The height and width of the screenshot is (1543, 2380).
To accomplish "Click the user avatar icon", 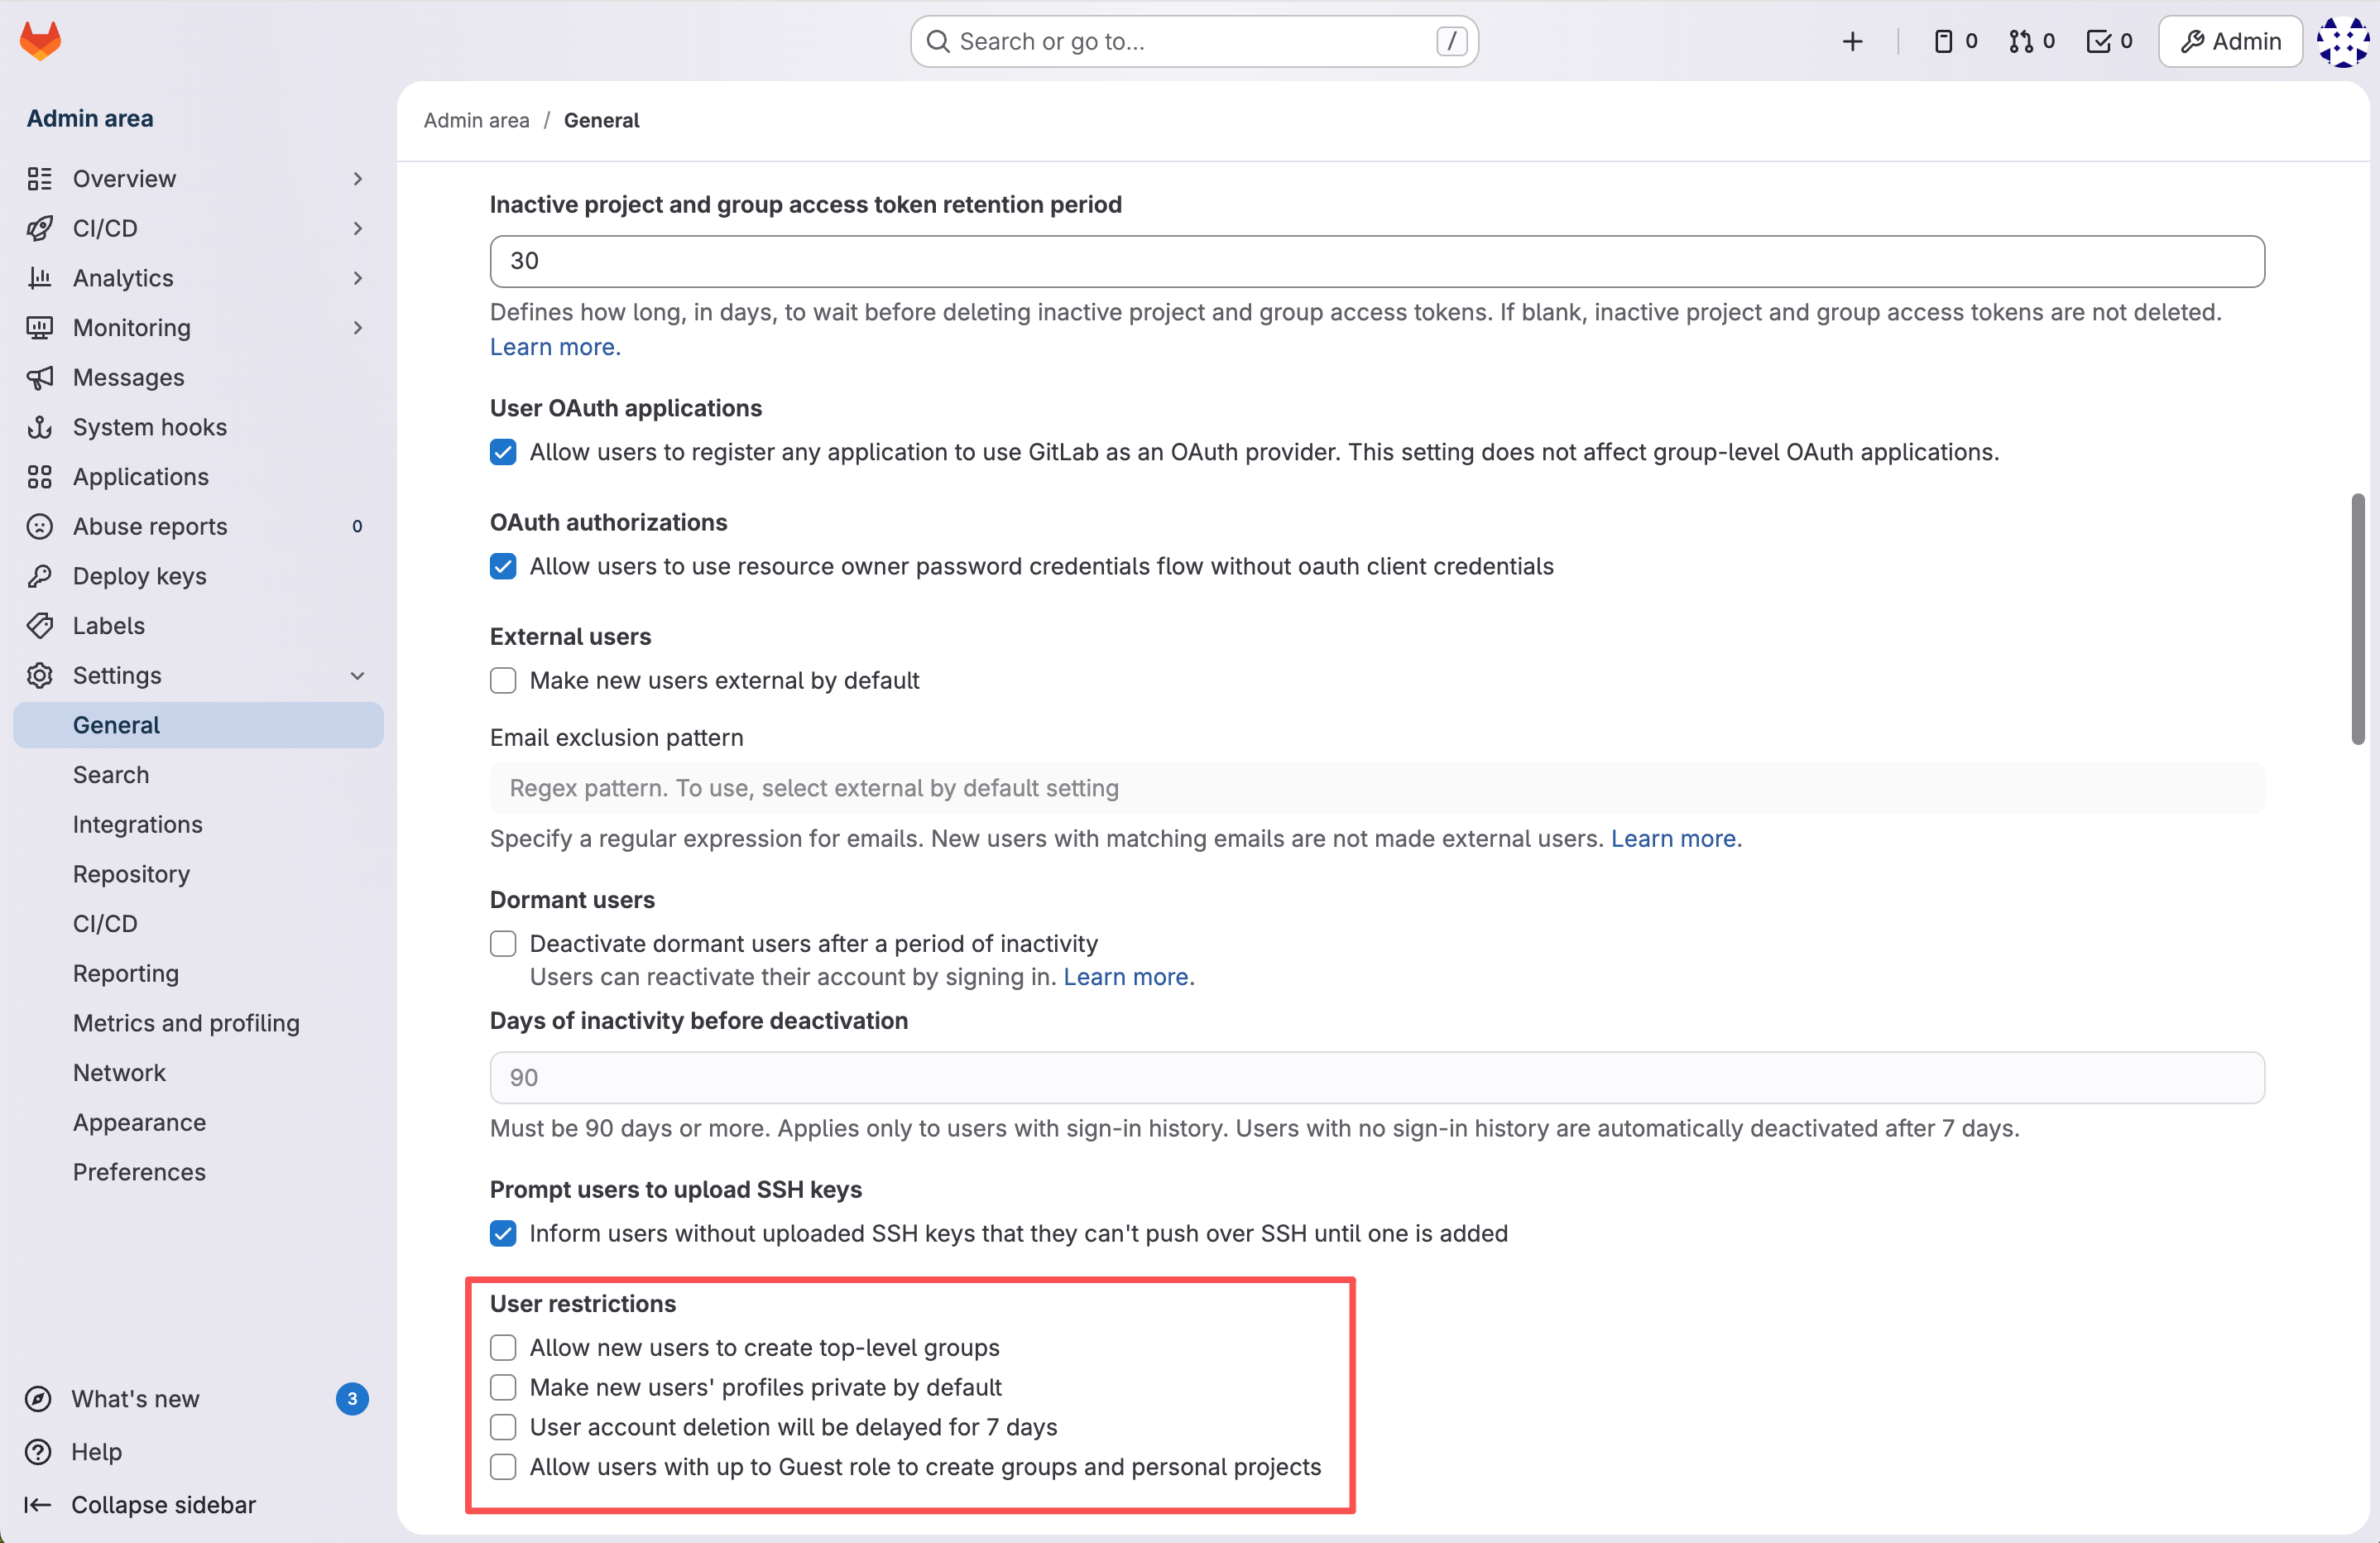I will (2342, 41).
